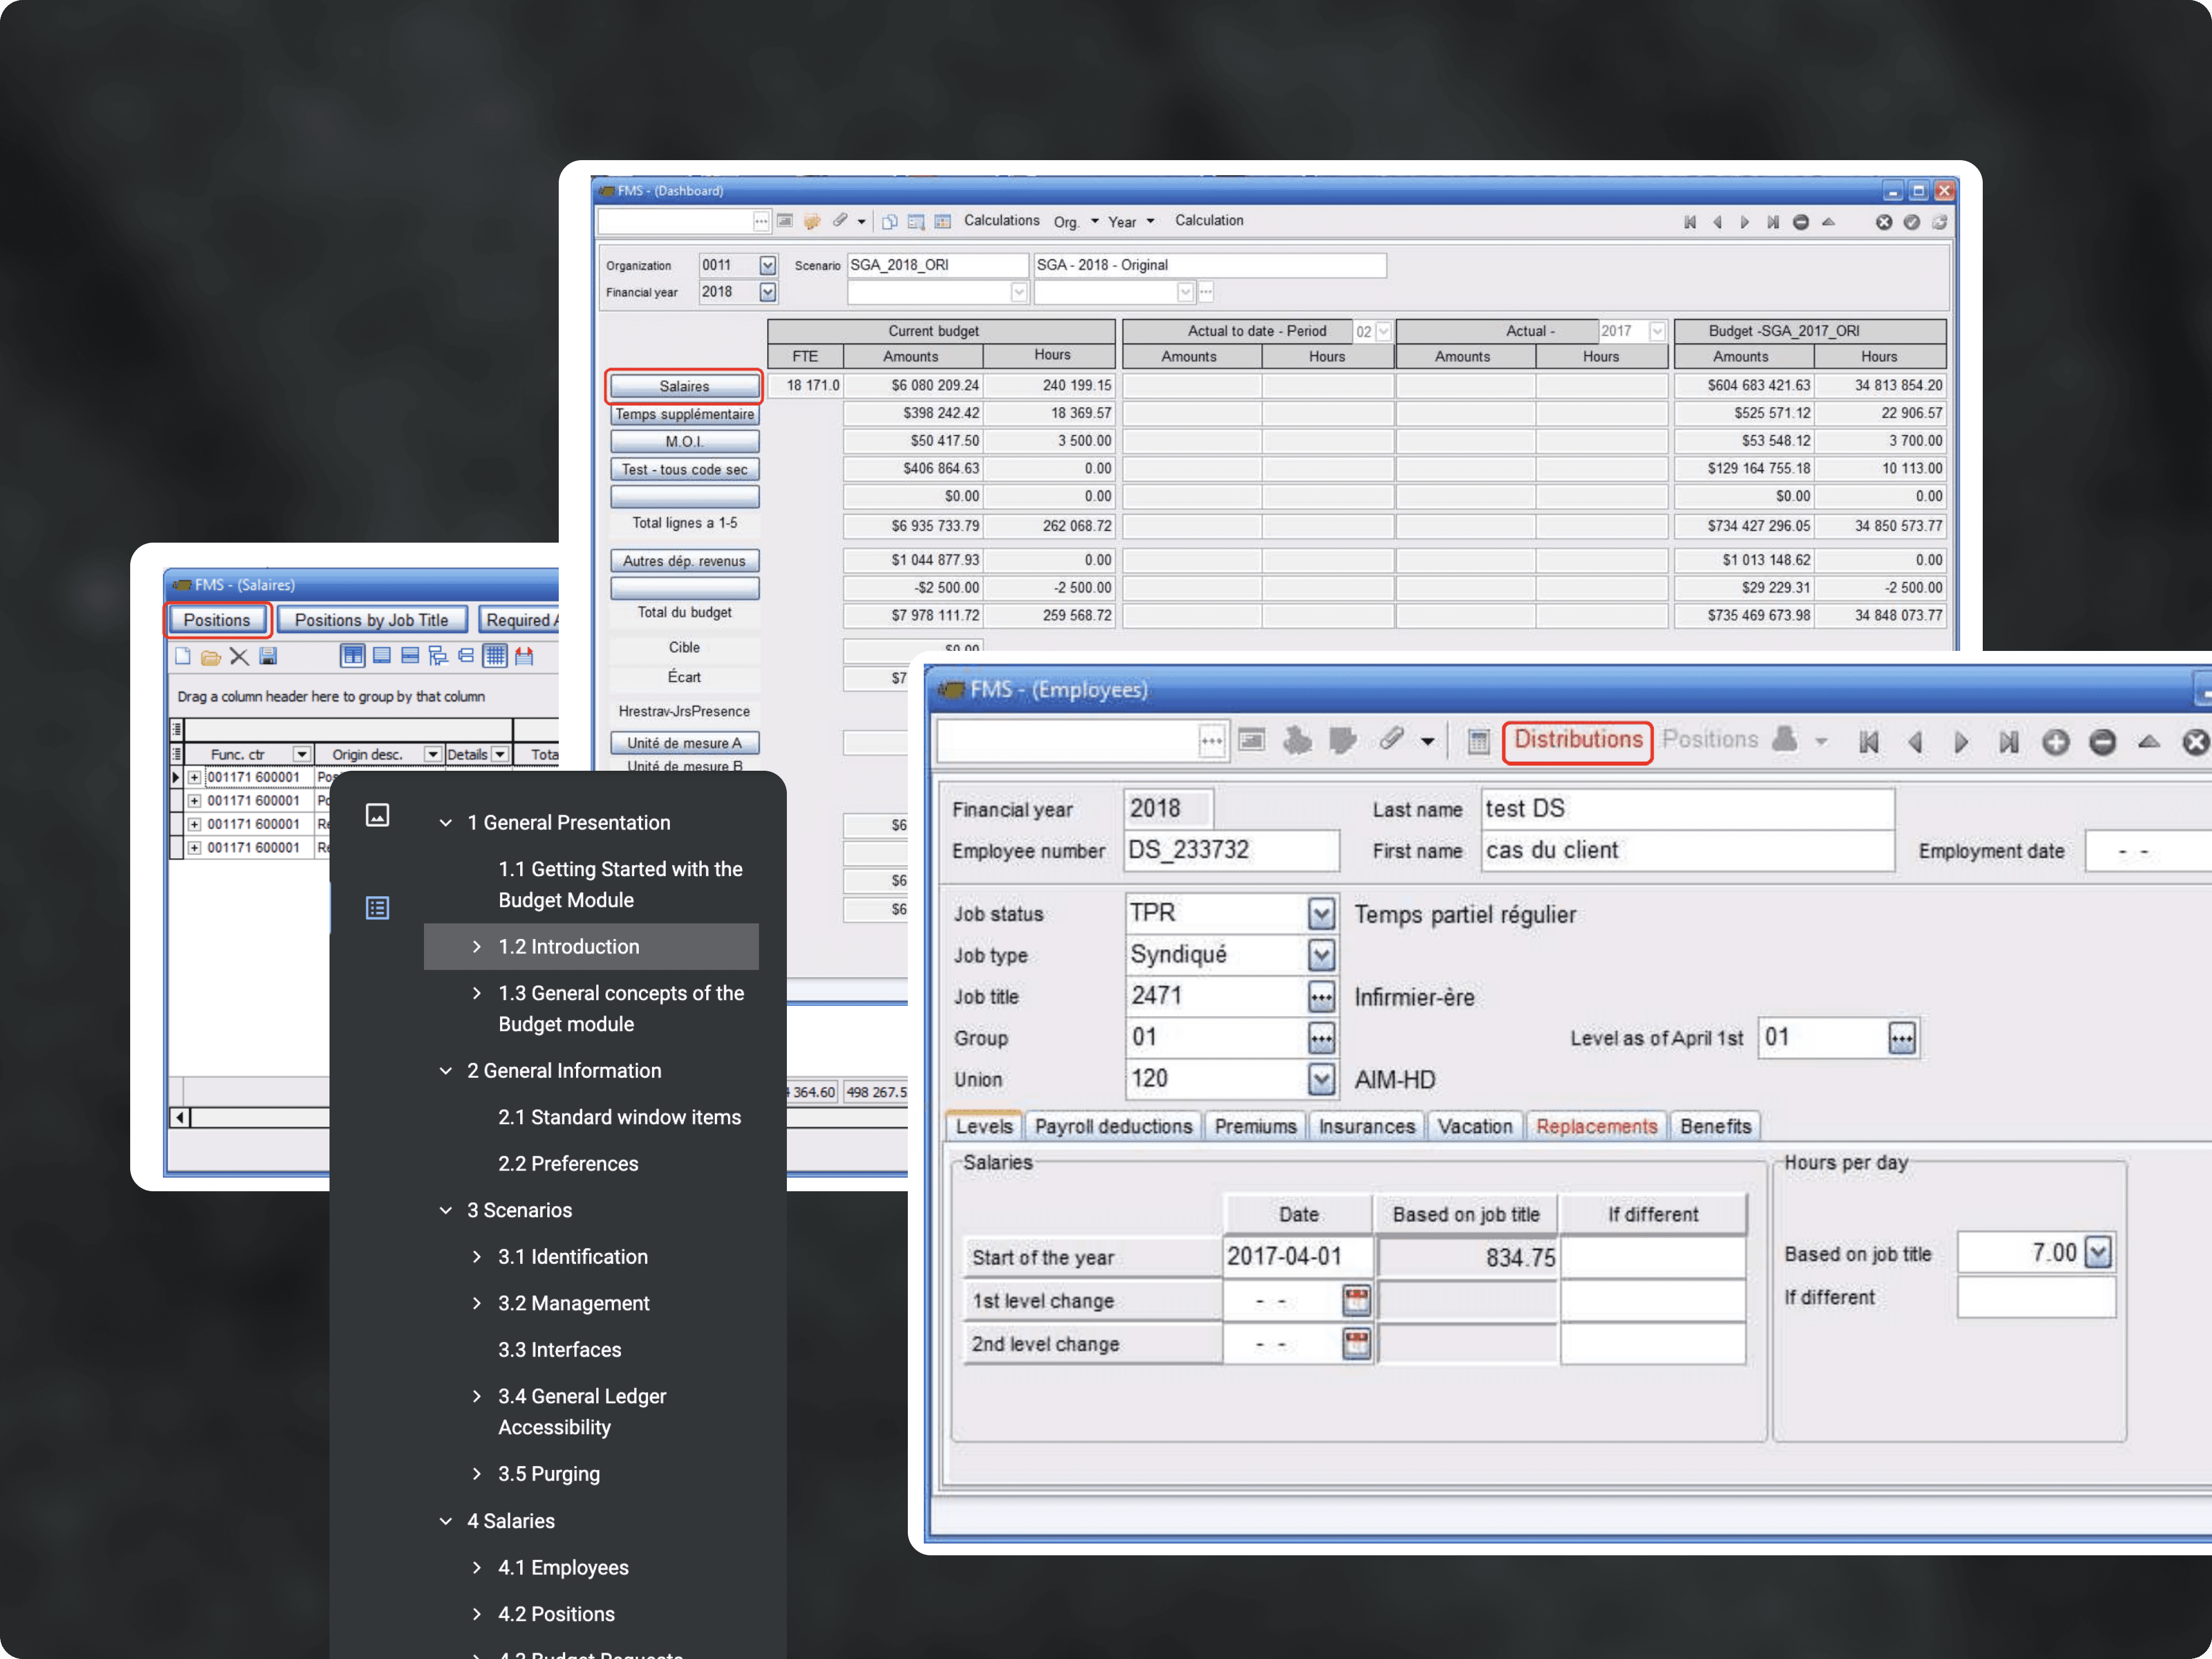2212x1659 pixels.
Task: Toggle the table layout view icon in Salaires
Action: pos(352,656)
